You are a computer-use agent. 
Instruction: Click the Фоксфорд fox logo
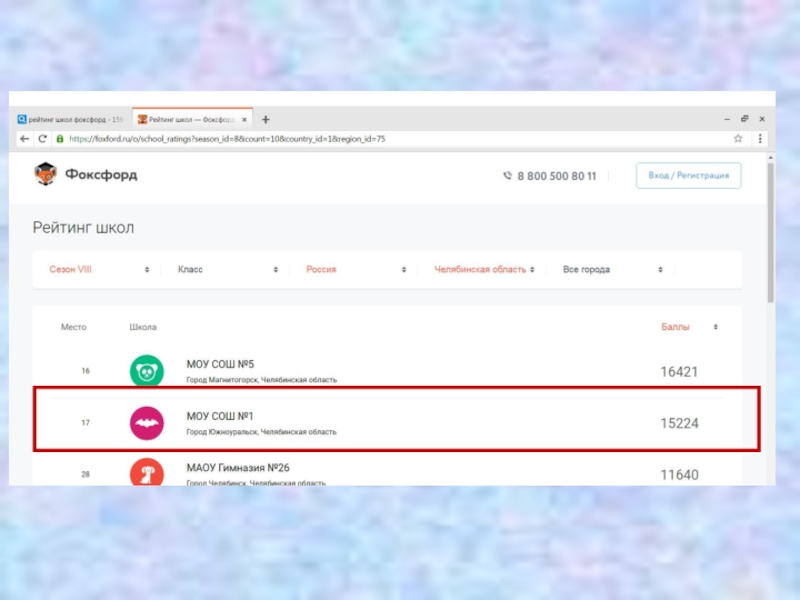click(x=46, y=175)
